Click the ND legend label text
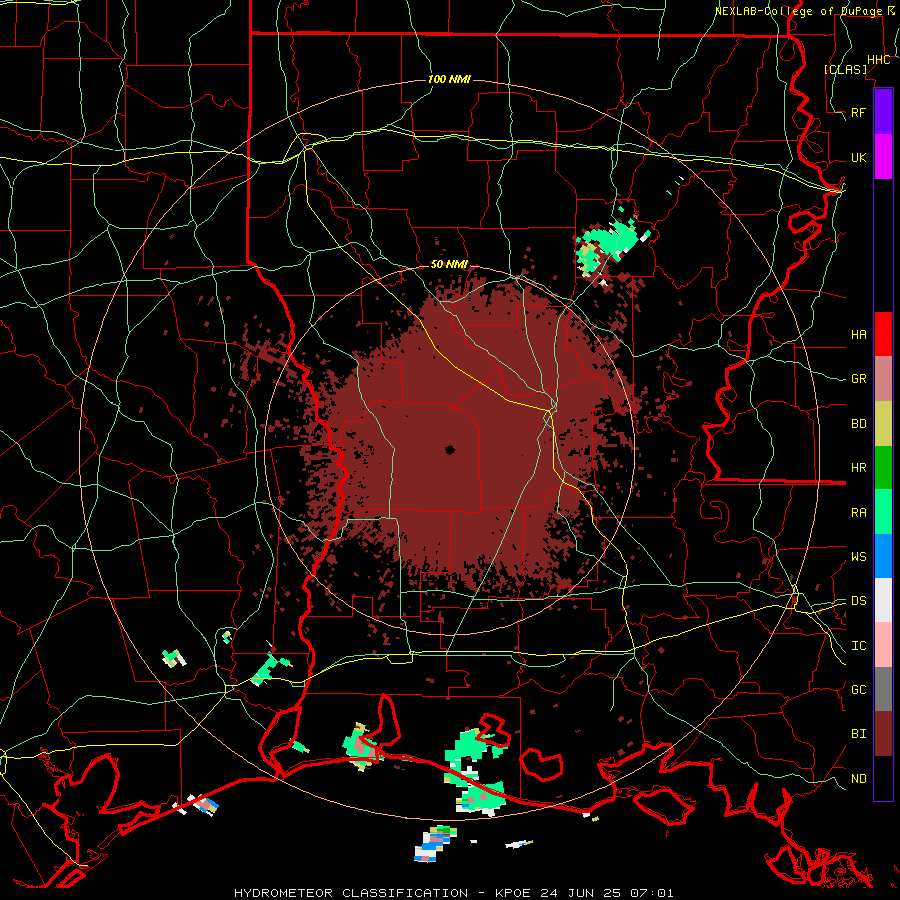 click(859, 778)
